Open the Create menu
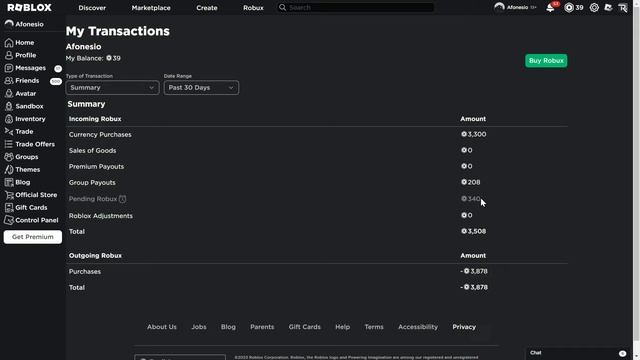The width and height of the screenshot is (640, 360). (207, 8)
